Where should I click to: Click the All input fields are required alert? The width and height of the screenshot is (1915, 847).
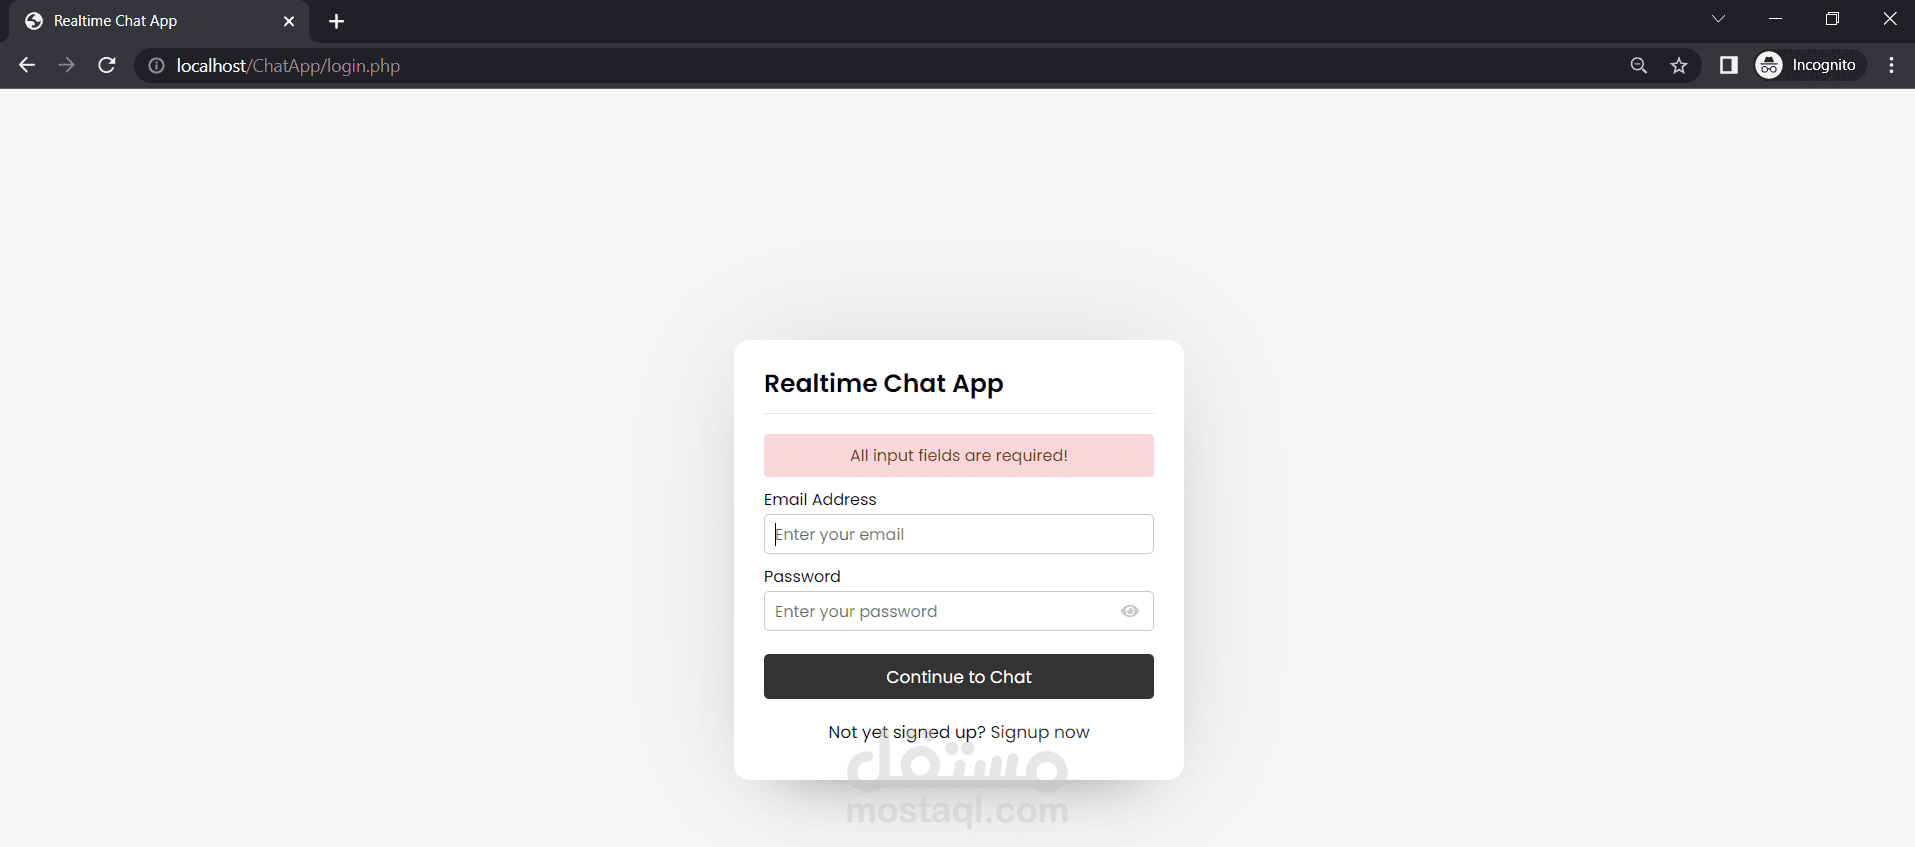(x=958, y=455)
